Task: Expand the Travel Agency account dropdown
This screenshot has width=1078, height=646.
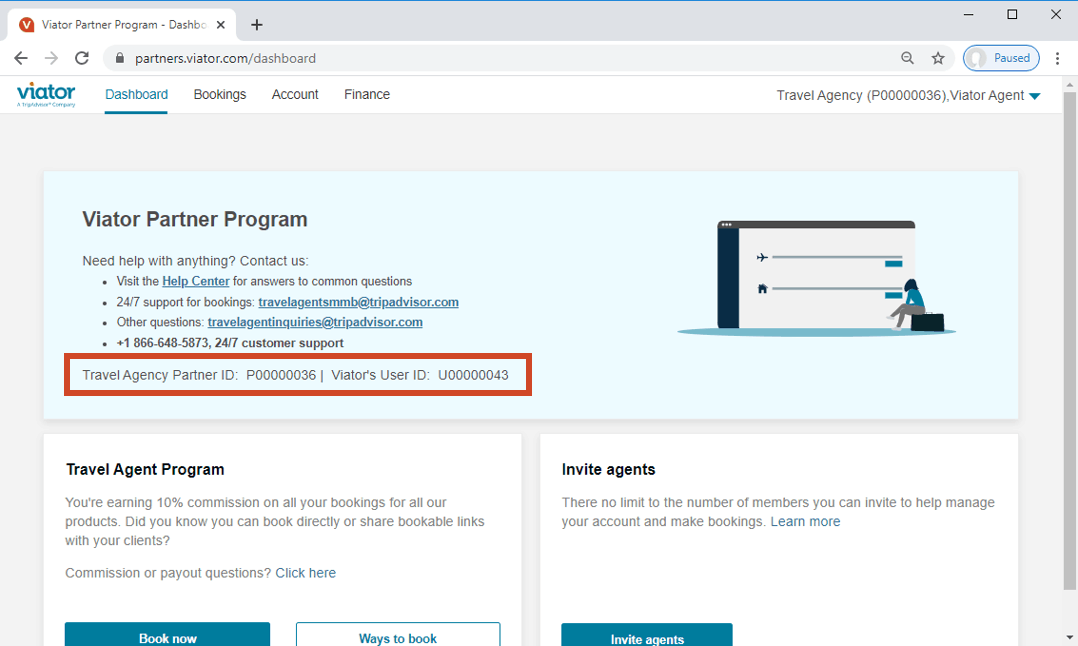Action: click(908, 96)
